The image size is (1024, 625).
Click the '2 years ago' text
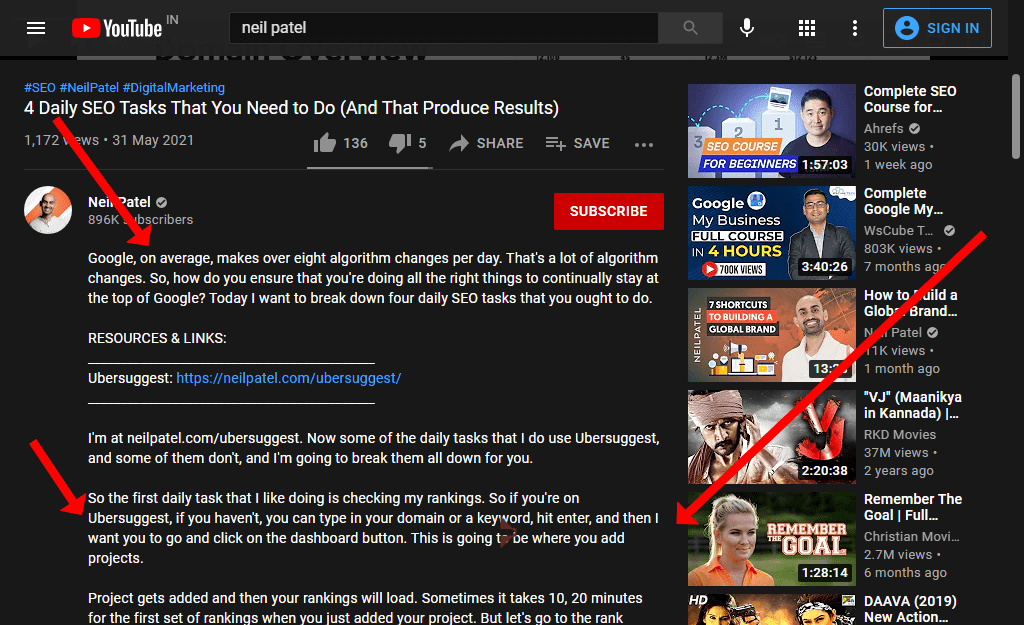(899, 471)
